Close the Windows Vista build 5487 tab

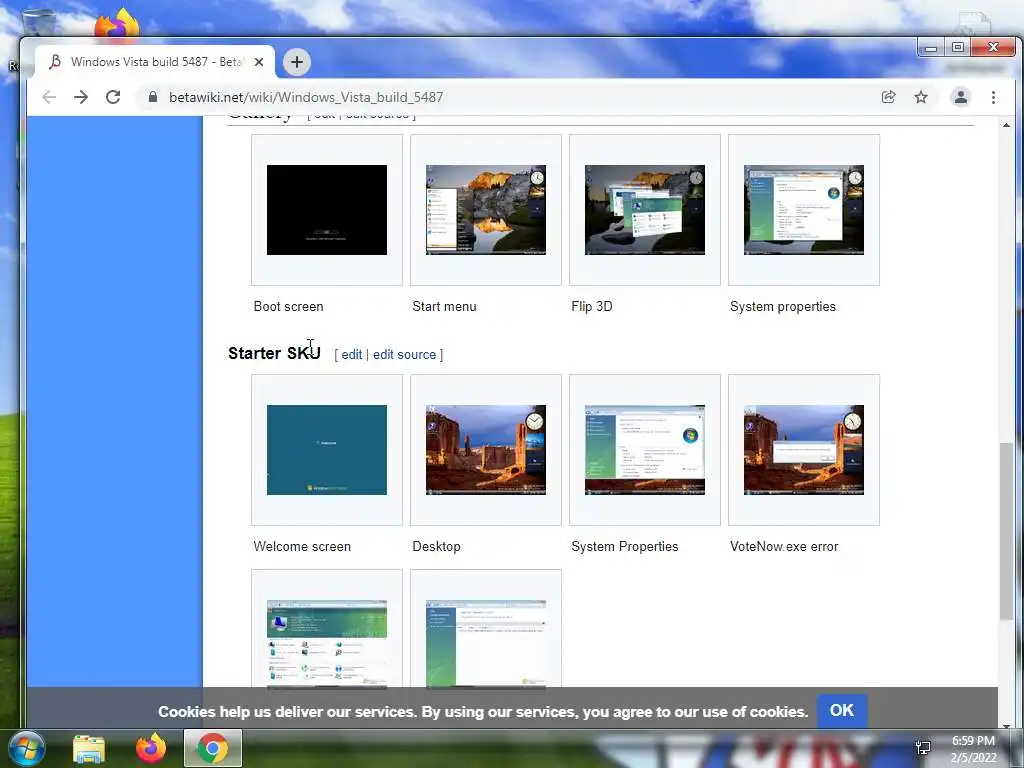point(259,62)
